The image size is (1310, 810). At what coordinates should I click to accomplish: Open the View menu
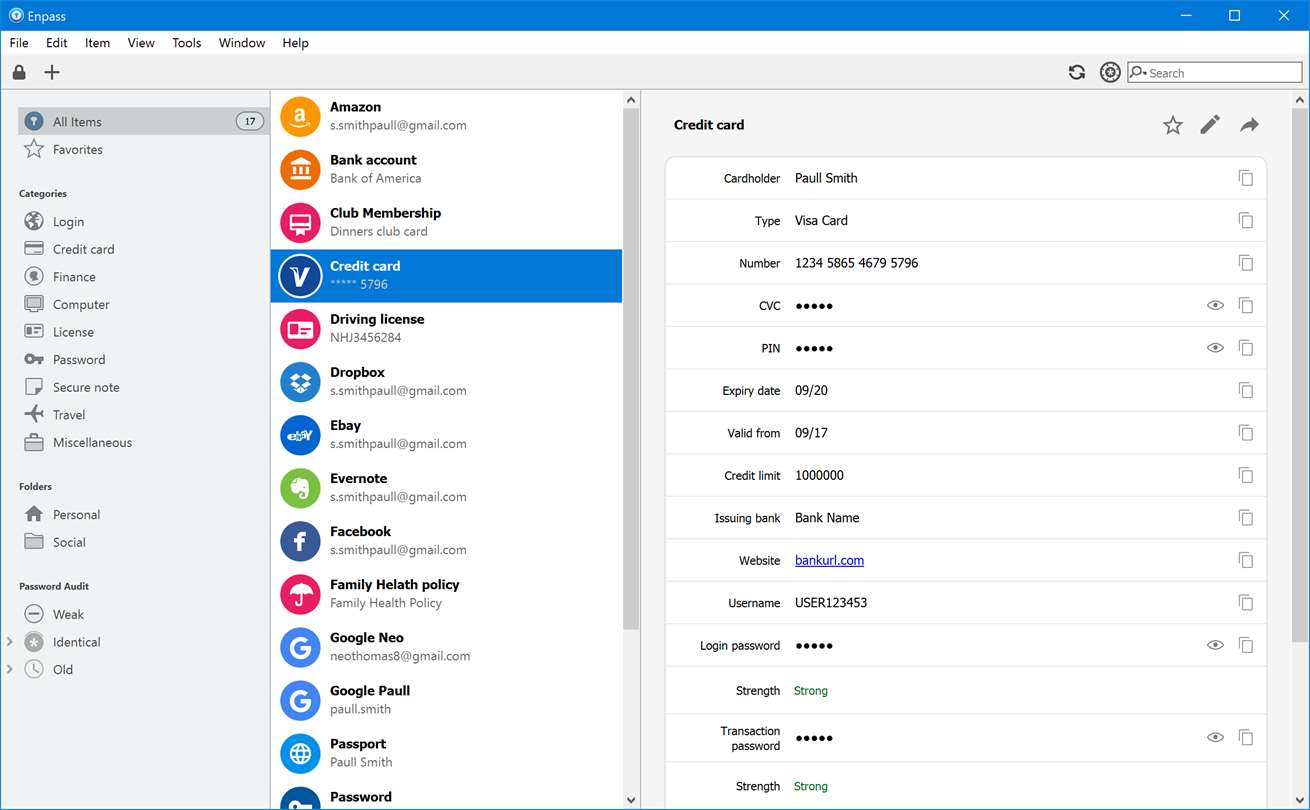click(141, 43)
